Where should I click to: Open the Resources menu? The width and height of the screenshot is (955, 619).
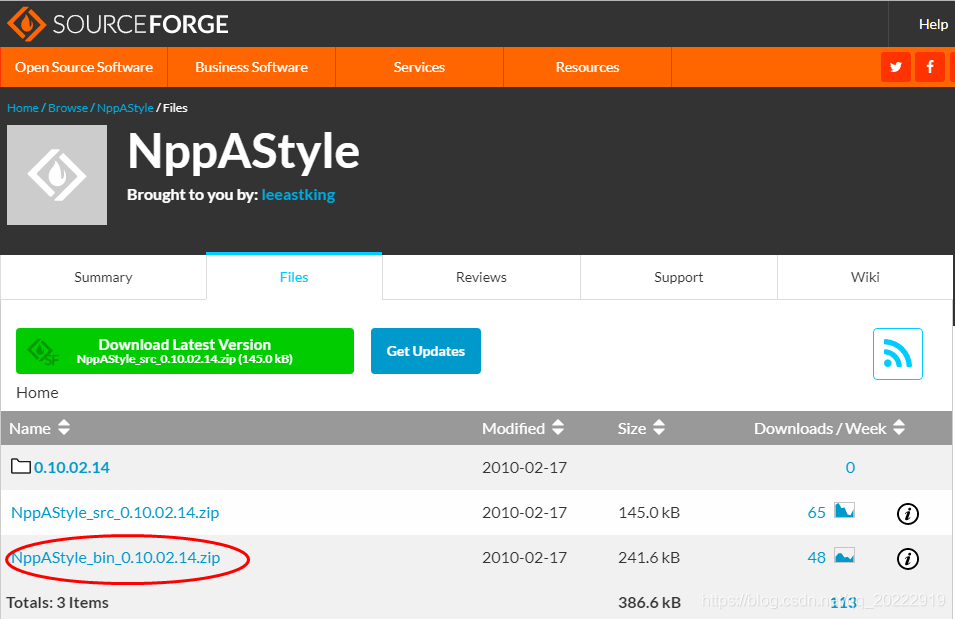[x=587, y=67]
